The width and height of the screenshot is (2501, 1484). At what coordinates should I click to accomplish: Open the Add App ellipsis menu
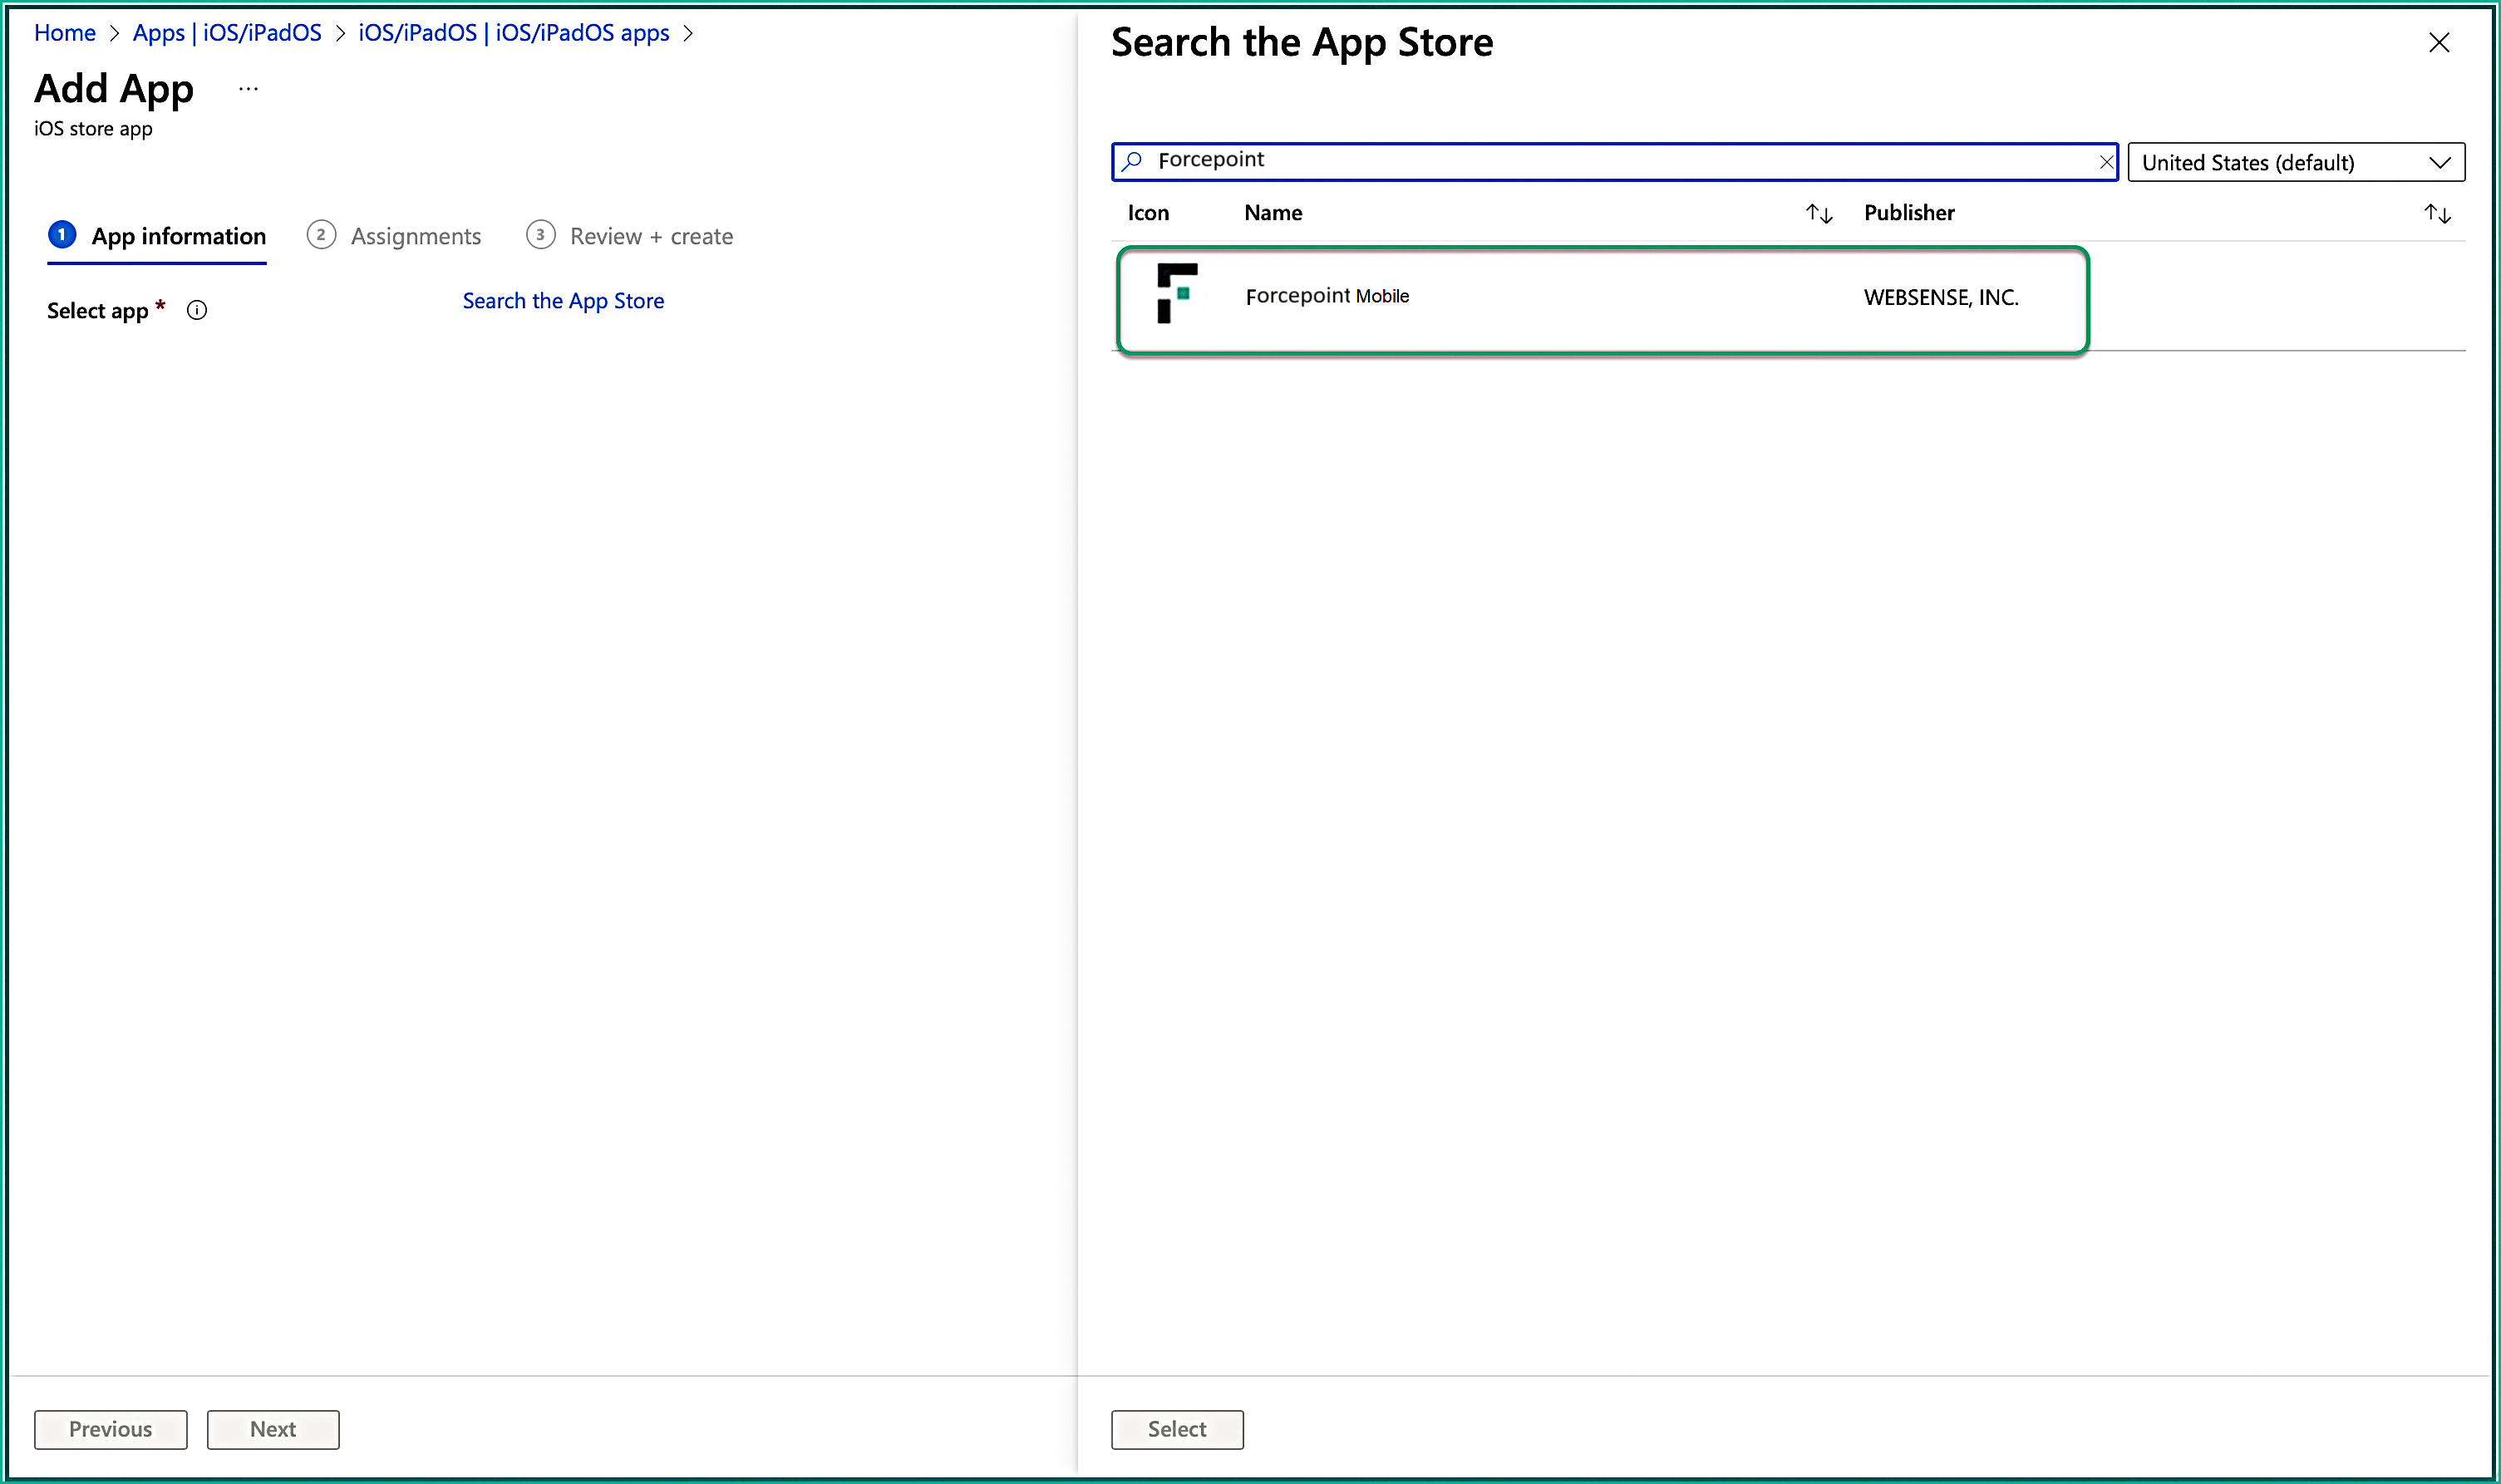(248, 90)
